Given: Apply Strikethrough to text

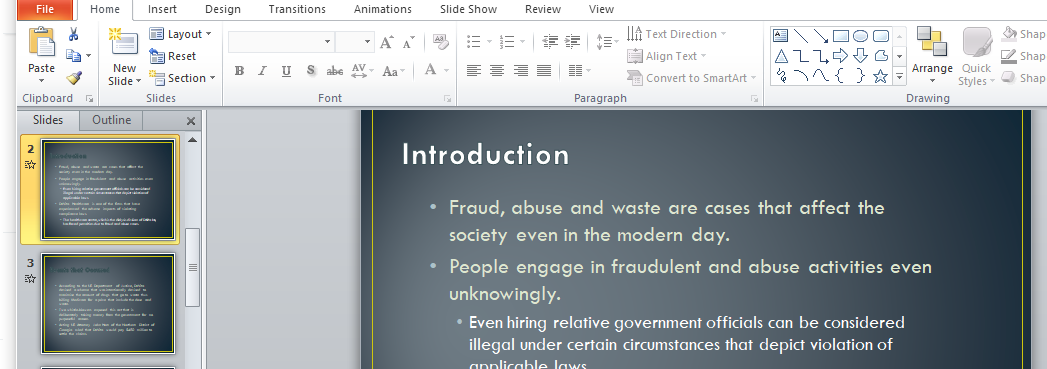Looking at the screenshot, I should click(335, 71).
